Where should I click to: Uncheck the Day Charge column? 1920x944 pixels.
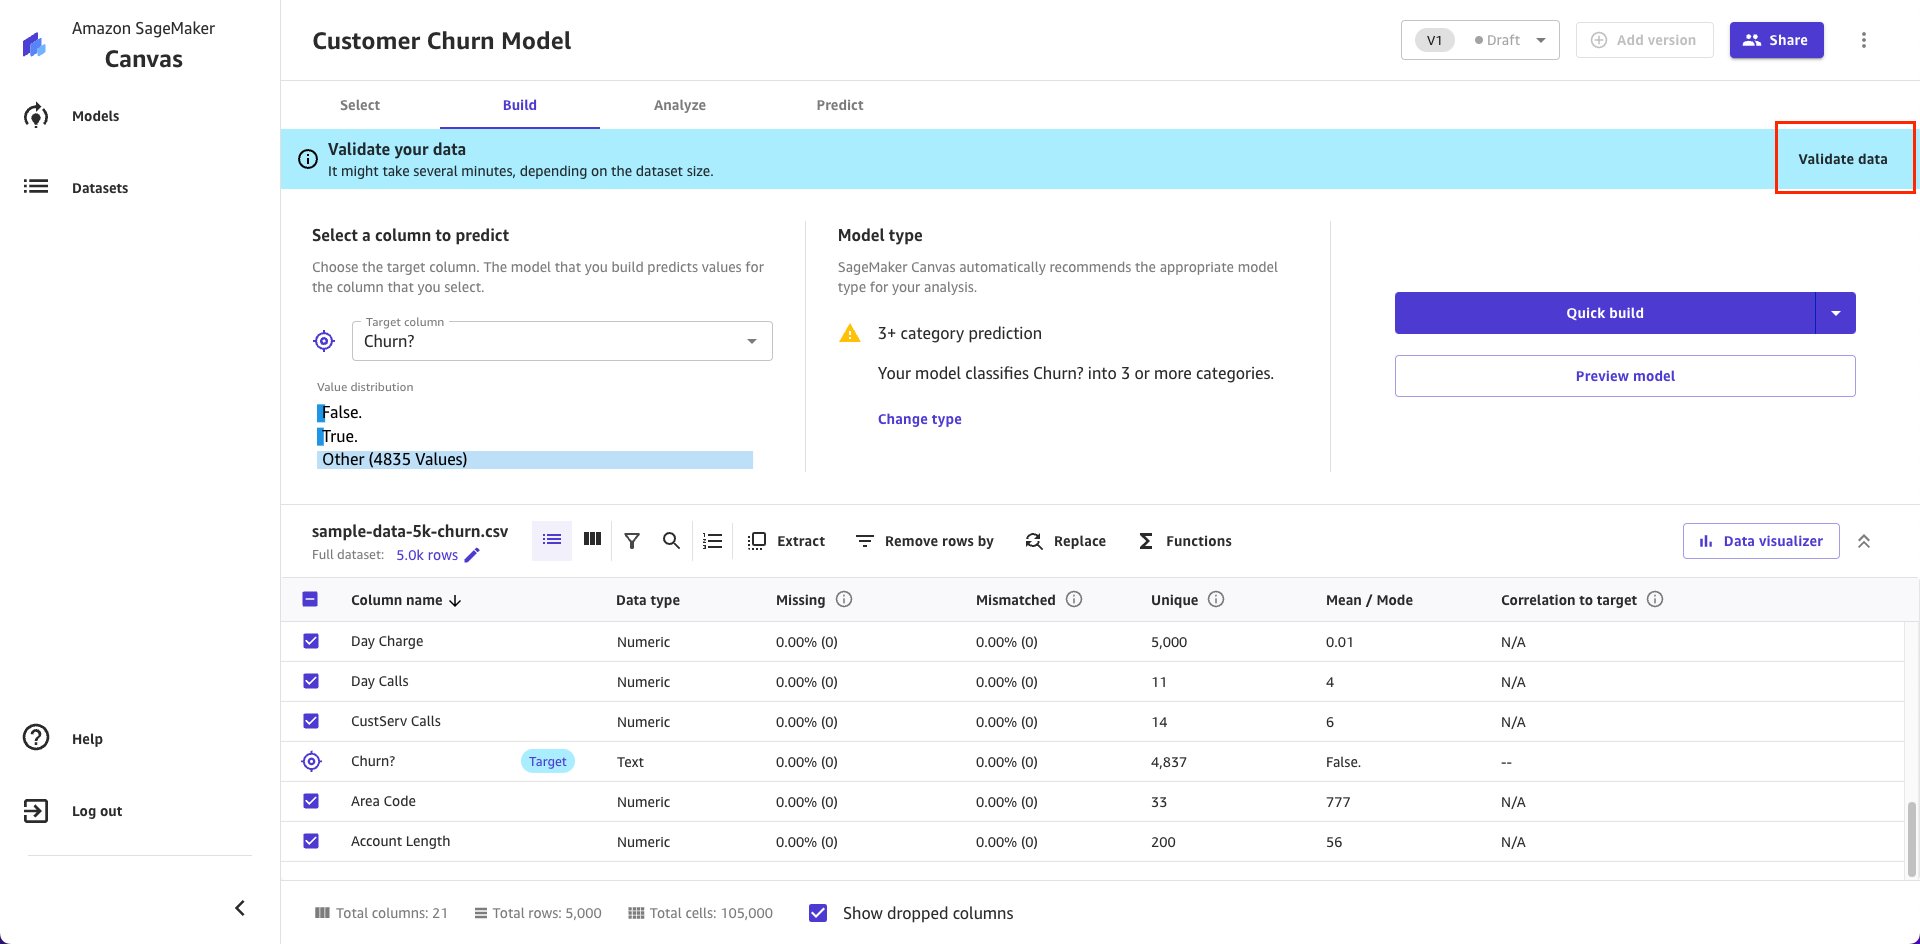[x=311, y=641]
